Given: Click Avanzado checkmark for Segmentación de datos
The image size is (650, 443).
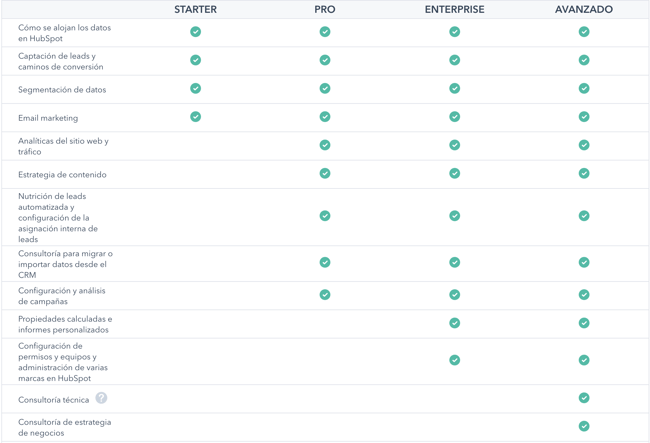Looking at the screenshot, I should (584, 88).
